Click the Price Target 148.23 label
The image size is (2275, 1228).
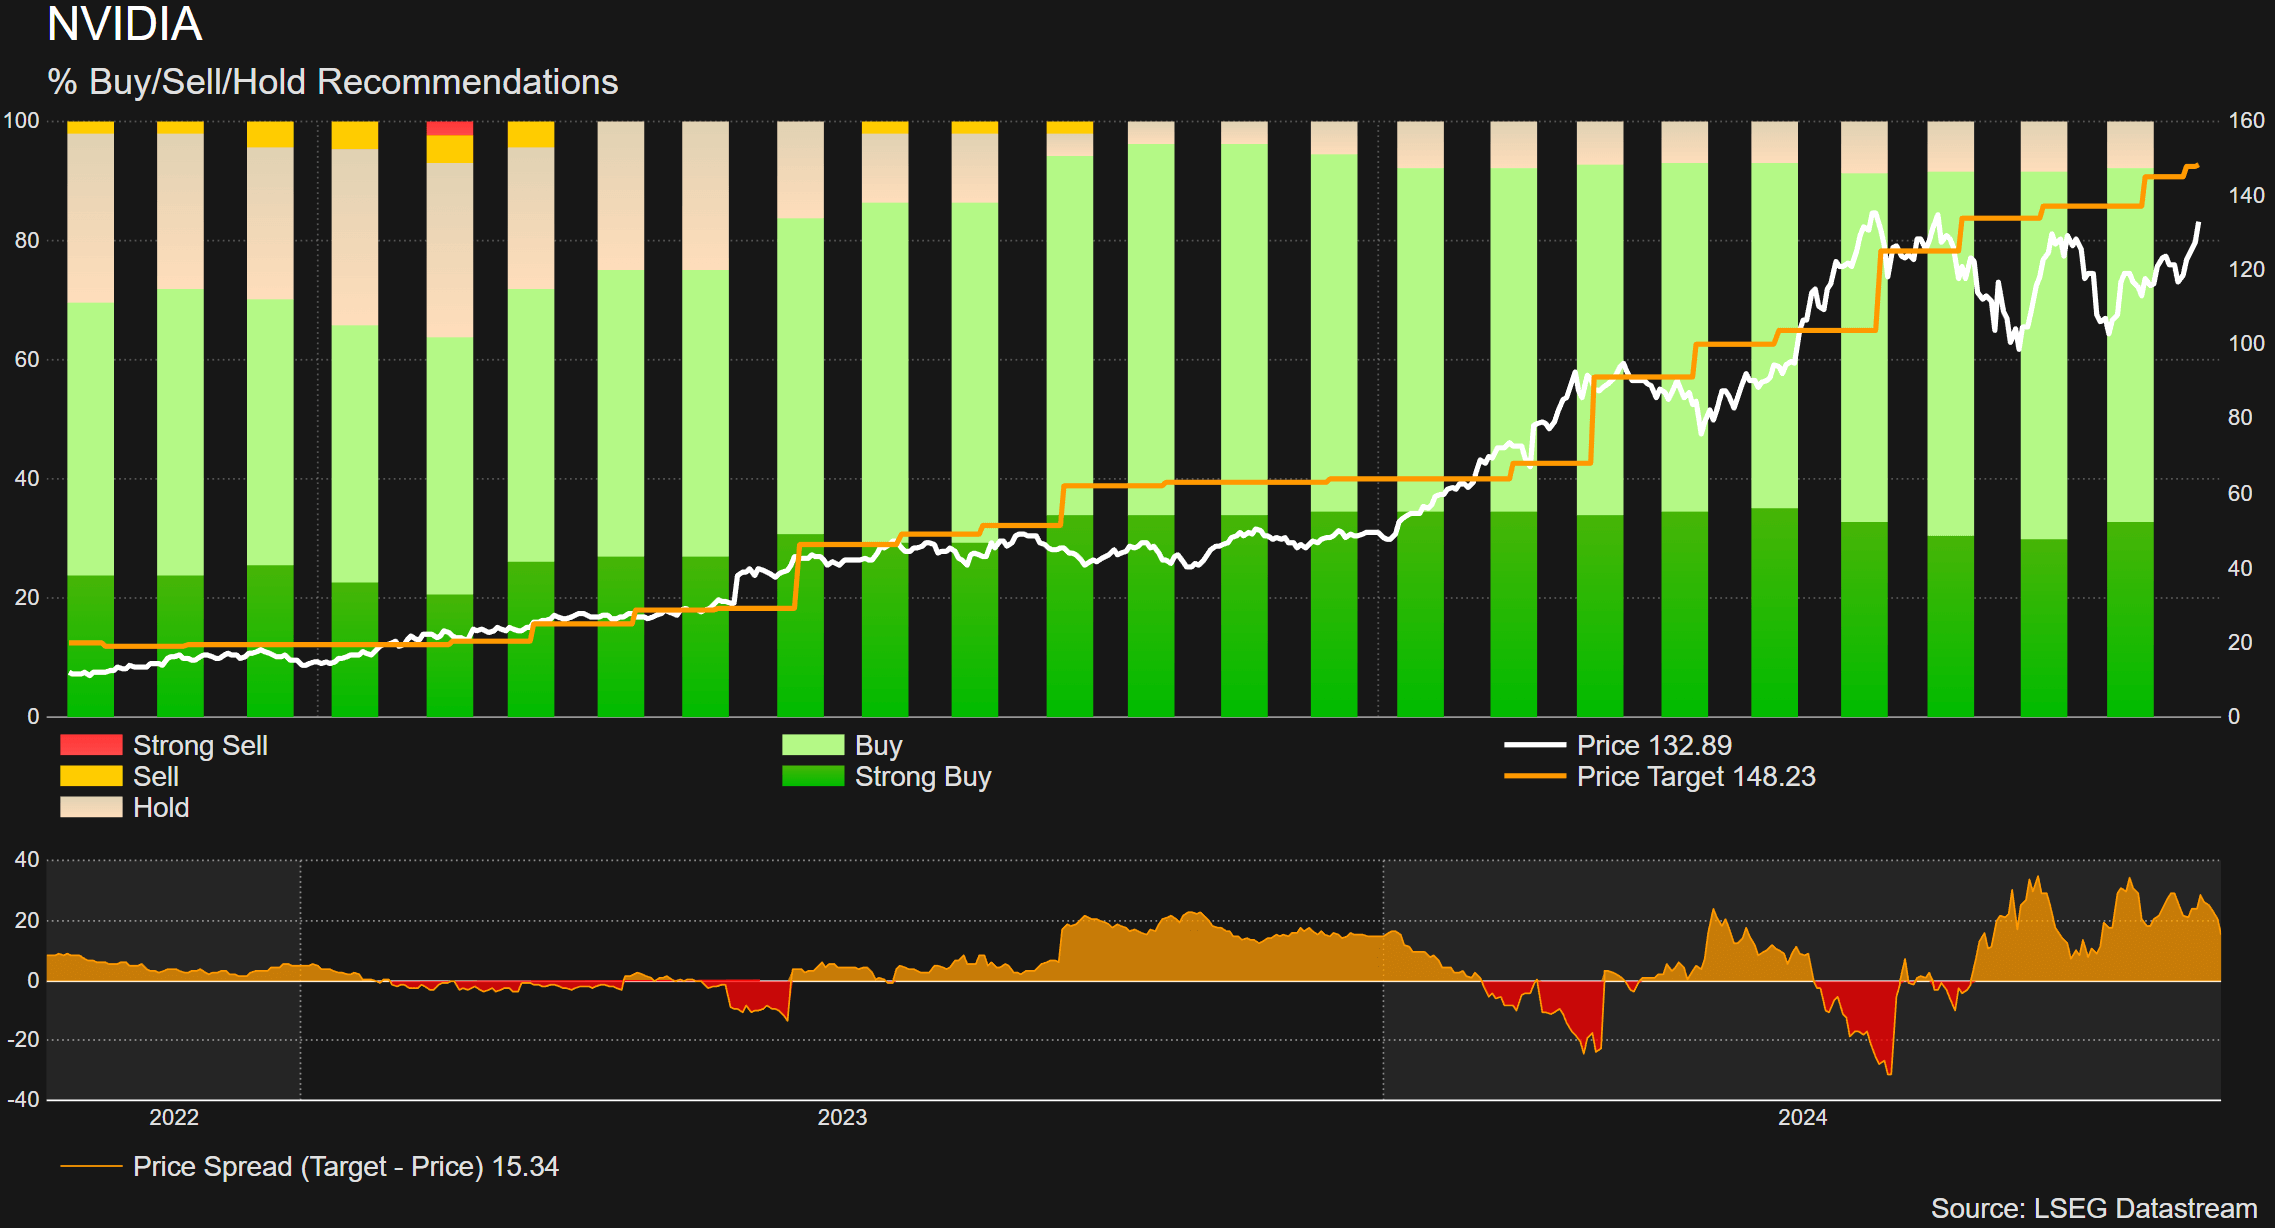[1696, 776]
